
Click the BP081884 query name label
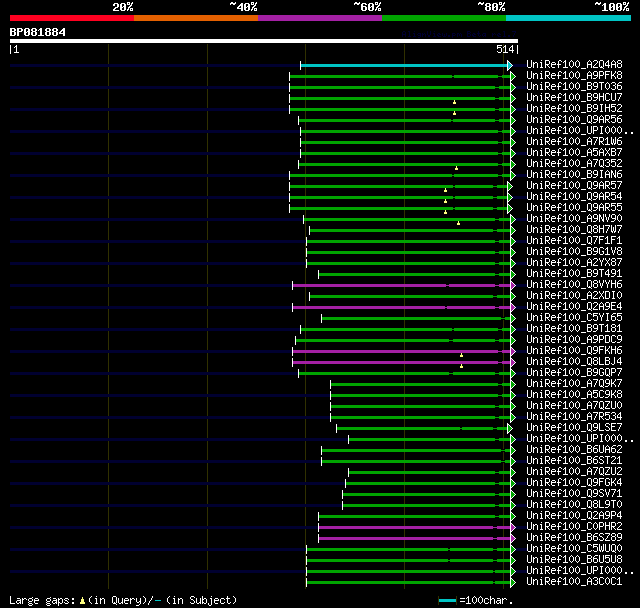[38, 32]
